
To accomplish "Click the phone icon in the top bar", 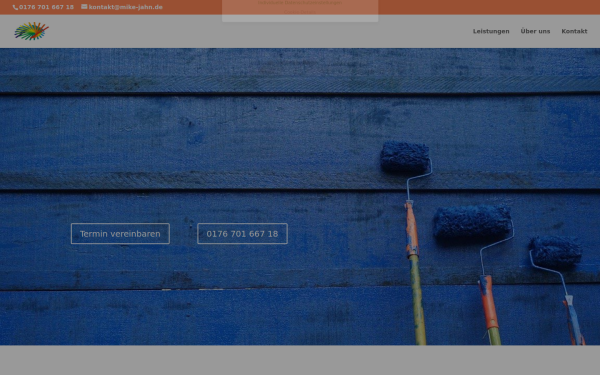I will [x=15, y=7].
